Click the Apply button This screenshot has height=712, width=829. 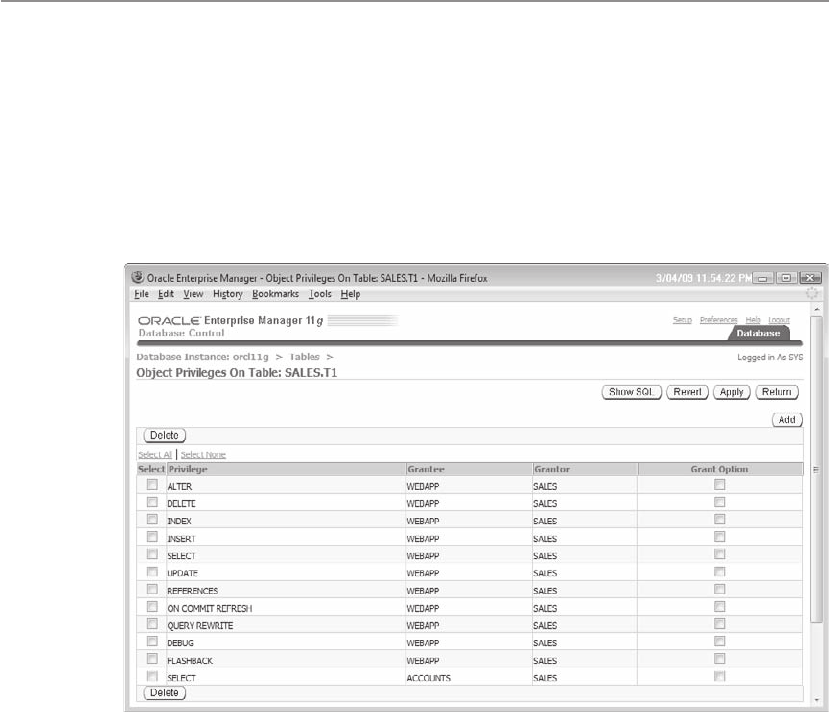click(x=732, y=392)
